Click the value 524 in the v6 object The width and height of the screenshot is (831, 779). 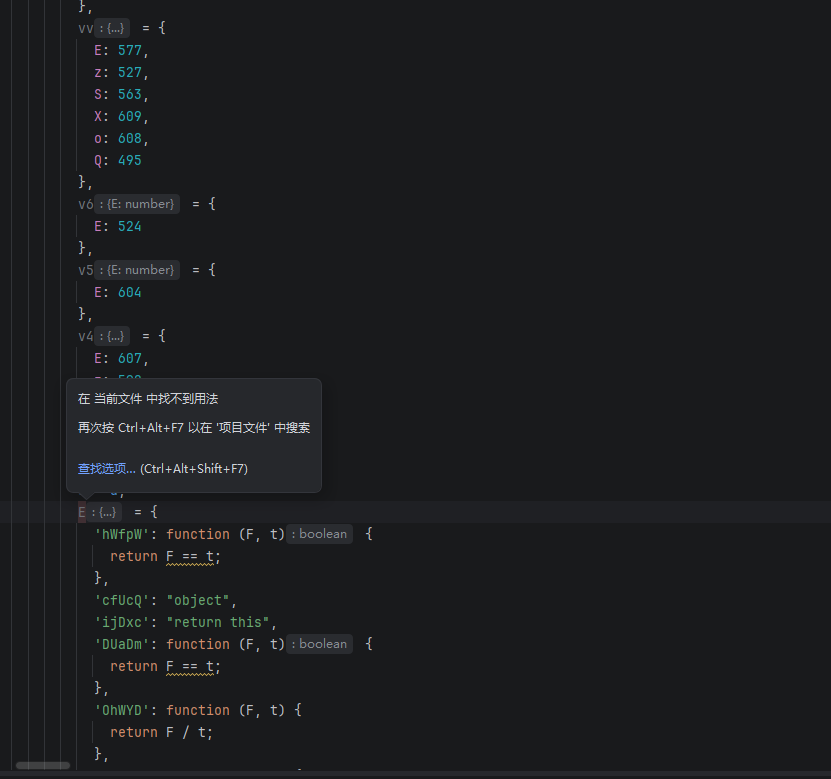pos(130,226)
